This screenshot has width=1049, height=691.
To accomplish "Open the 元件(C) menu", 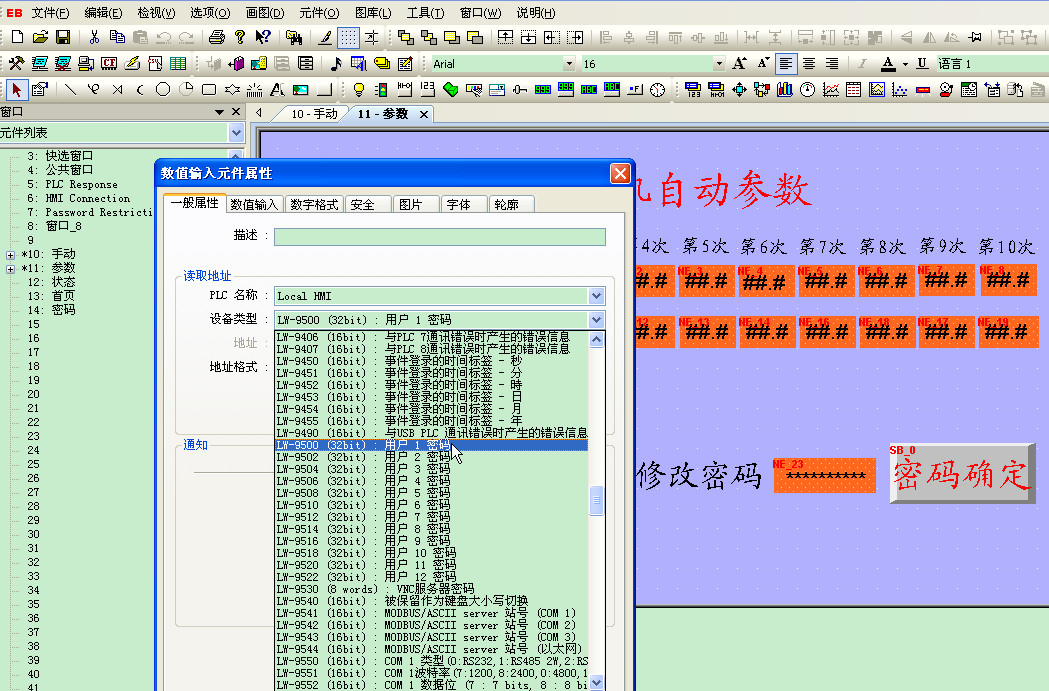I will 319,13.
